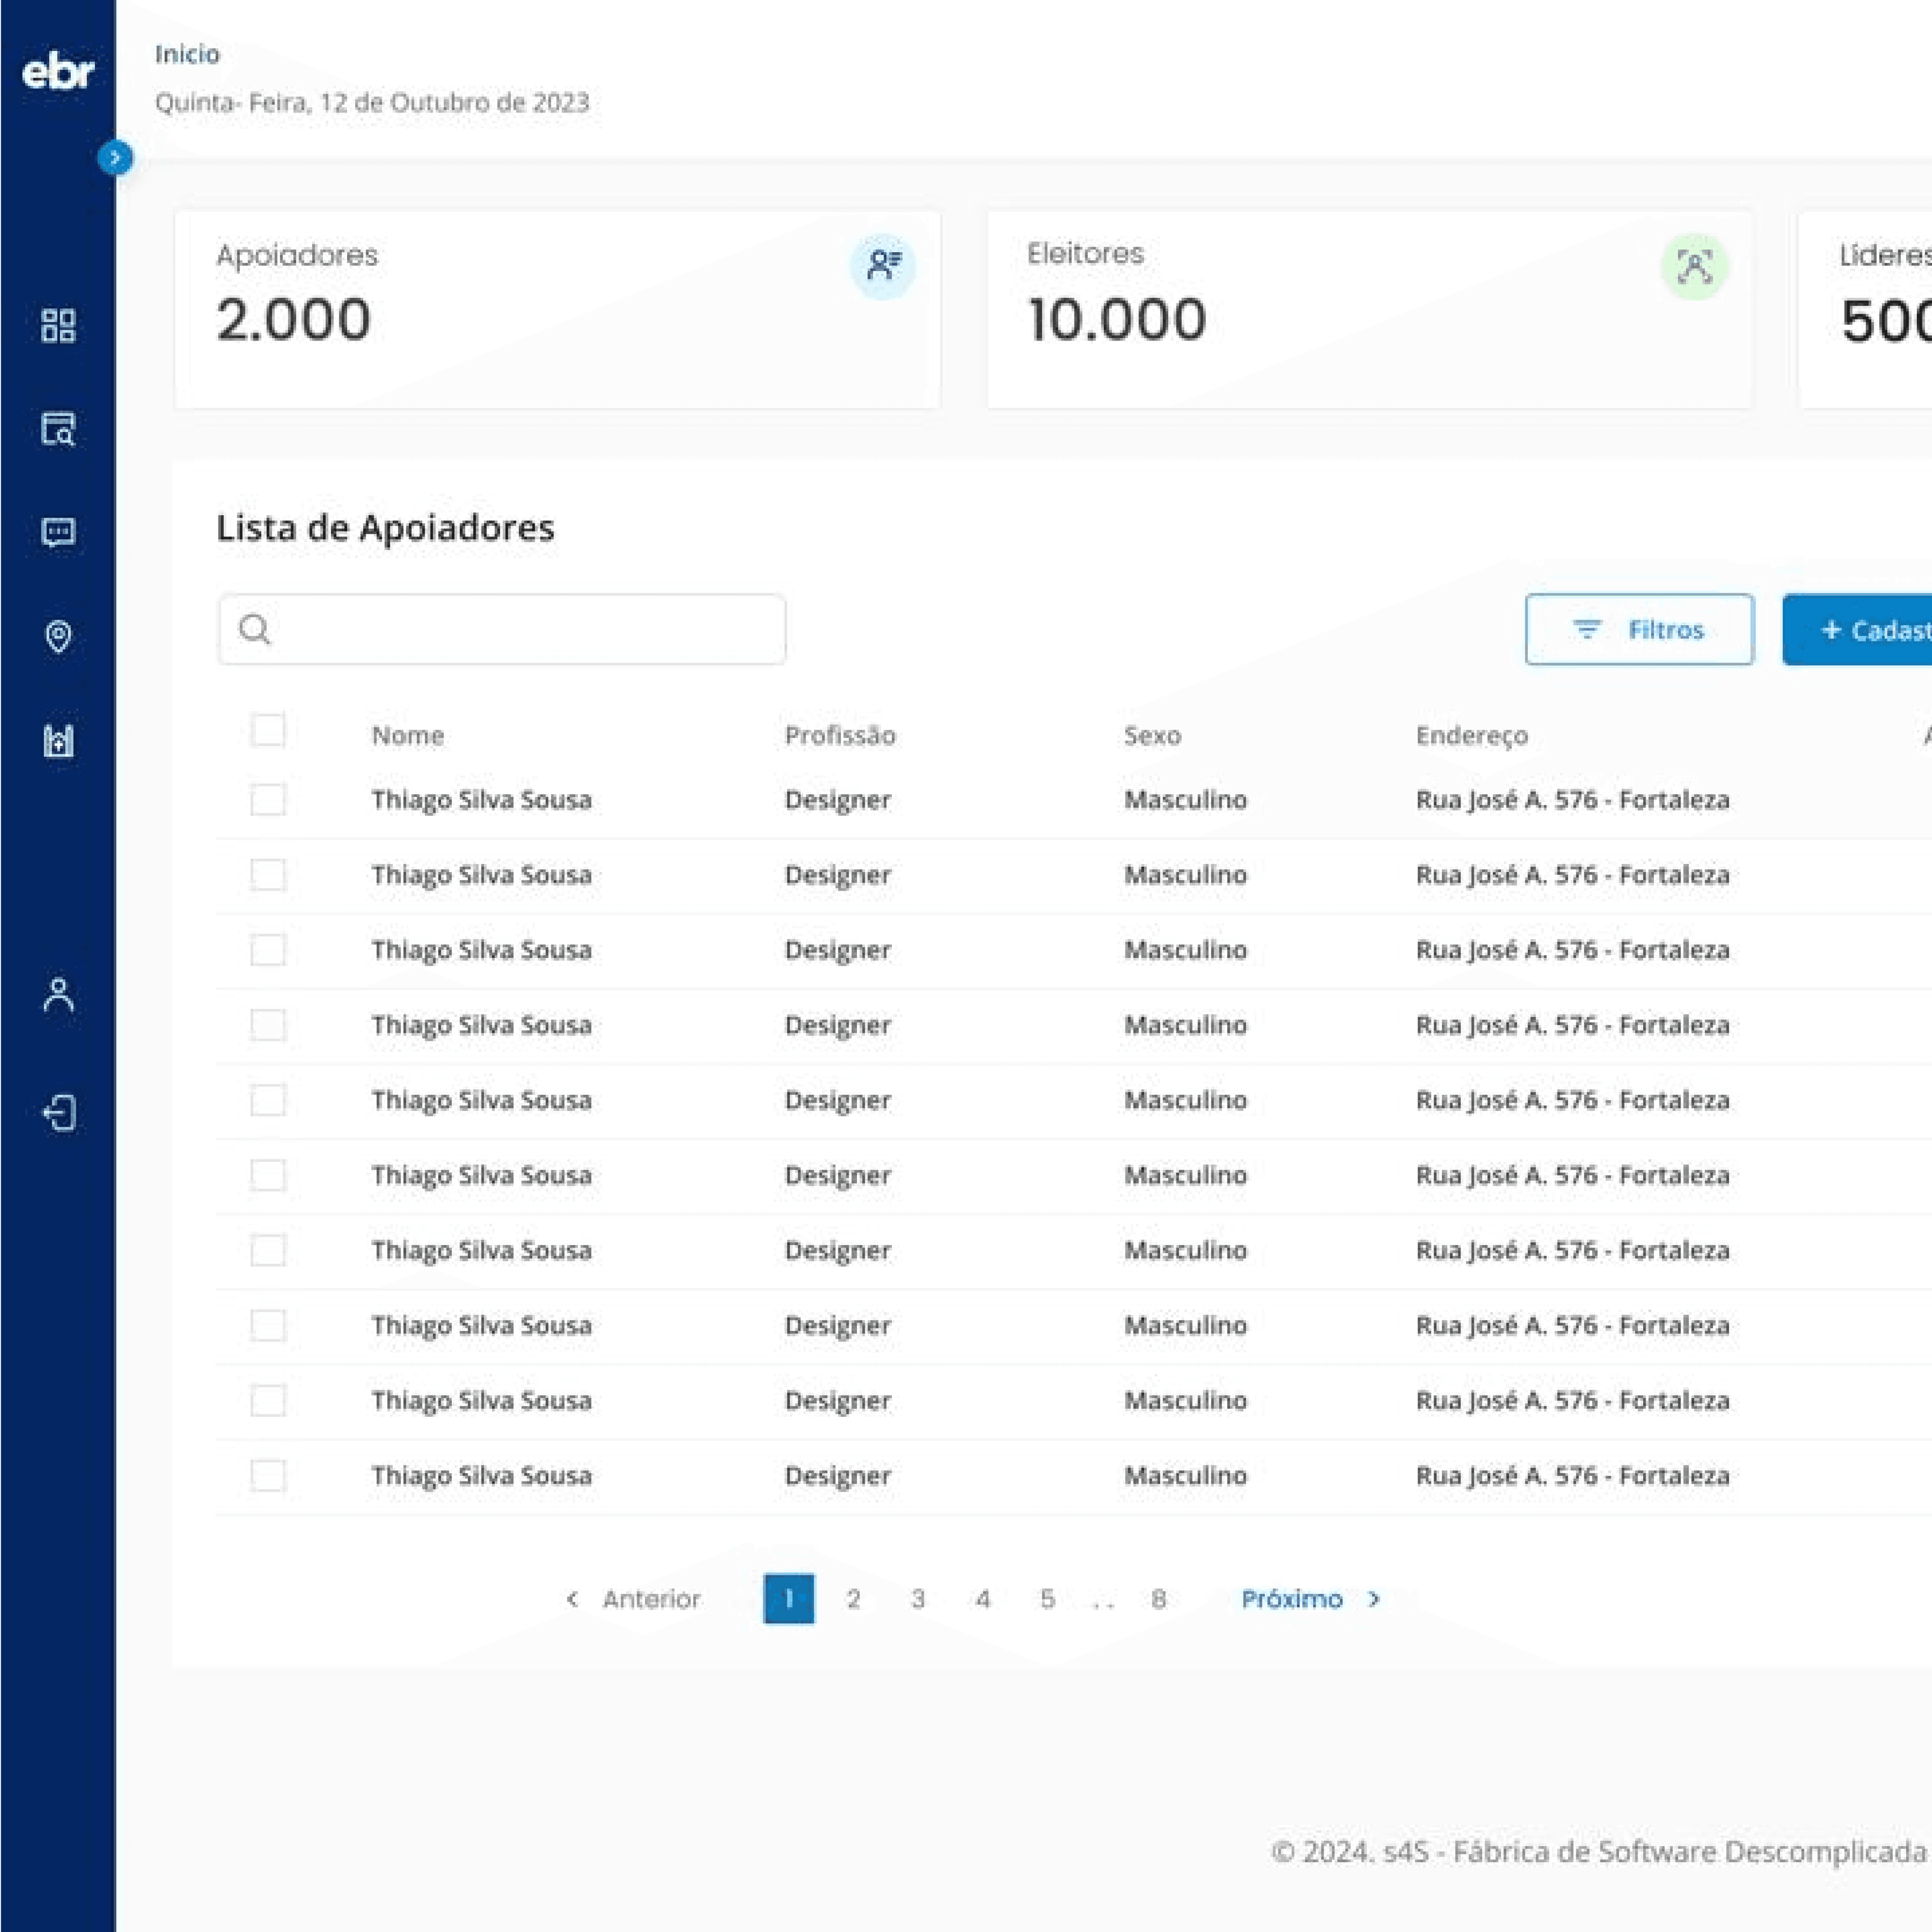Click the search input field
This screenshot has width=1932, height=1932.
pyautogui.click(x=502, y=629)
